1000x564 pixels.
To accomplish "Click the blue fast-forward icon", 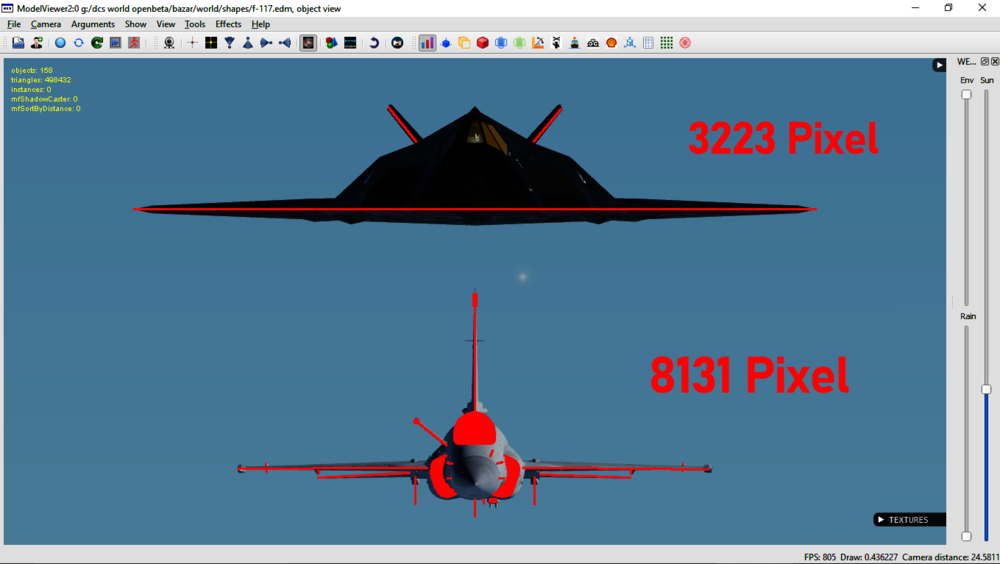I will click(x=115, y=43).
